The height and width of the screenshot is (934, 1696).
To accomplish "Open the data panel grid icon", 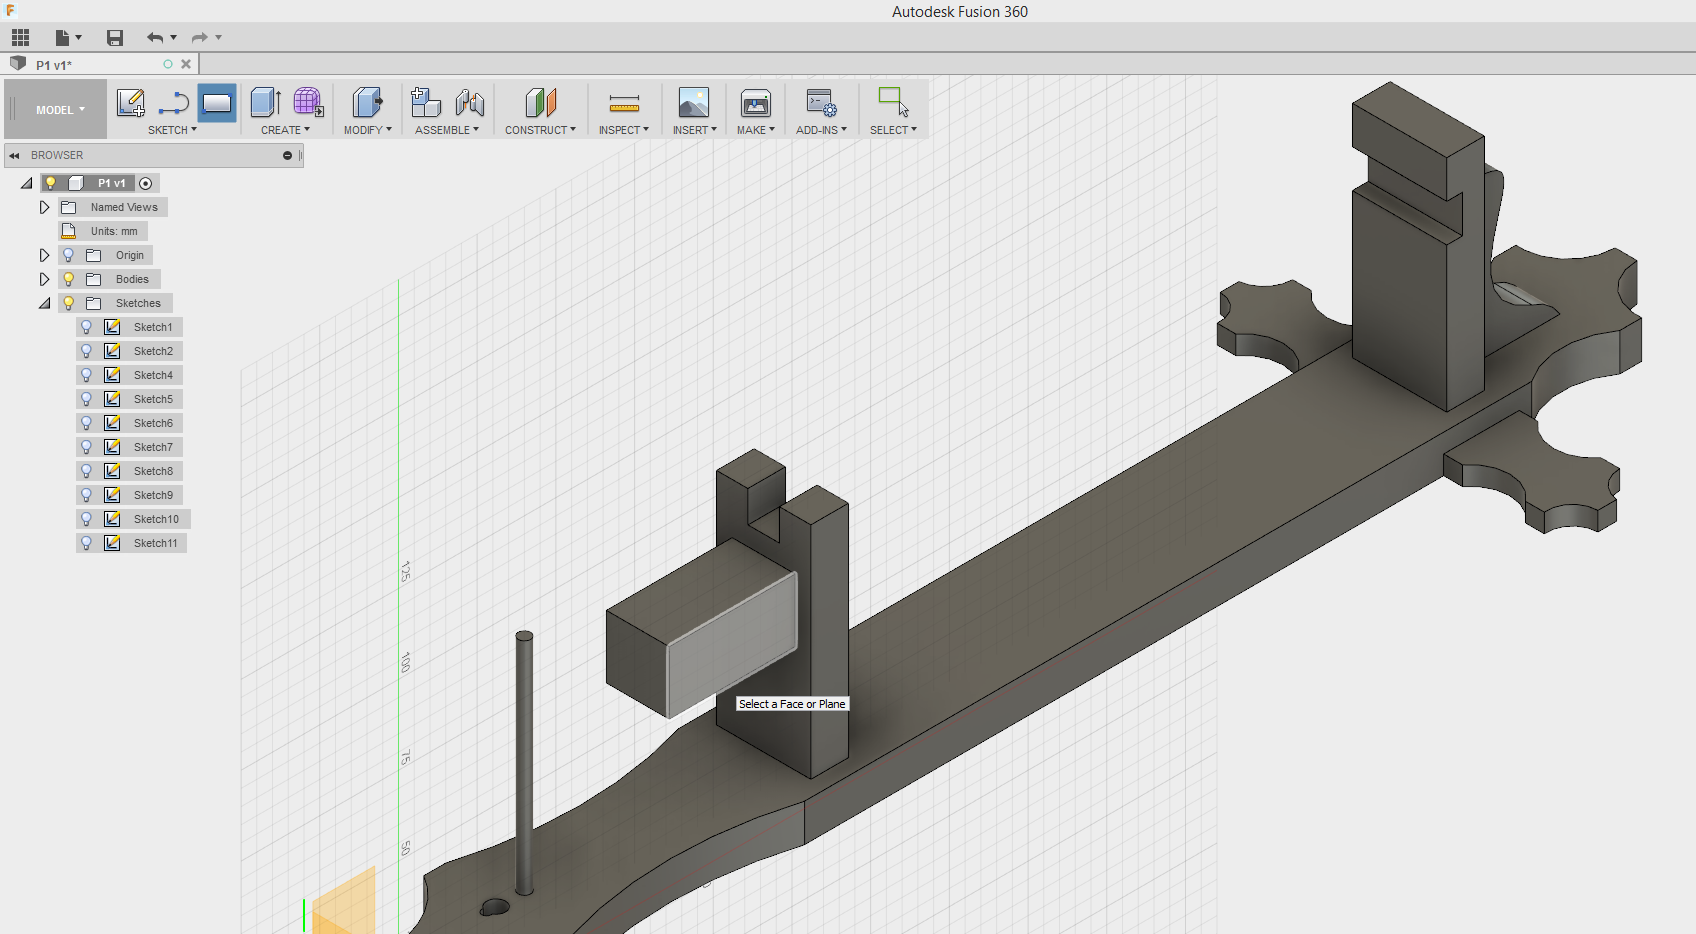I will [20, 38].
